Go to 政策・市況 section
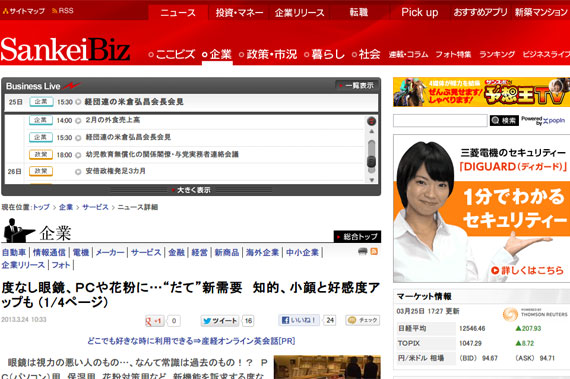Screen dimensions: 570x379 click(268, 55)
